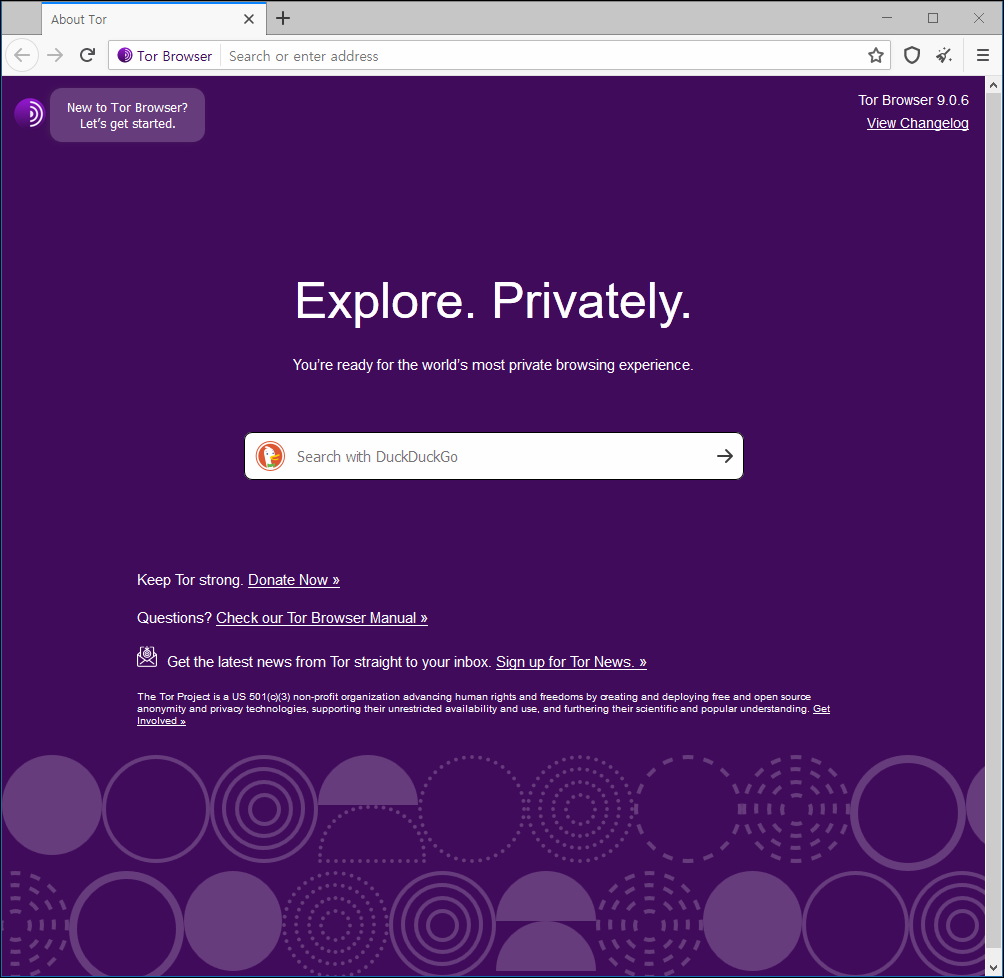The image size is (1004, 978).
Task: Minimize the Tor Browser window
Action: click(887, 19)
